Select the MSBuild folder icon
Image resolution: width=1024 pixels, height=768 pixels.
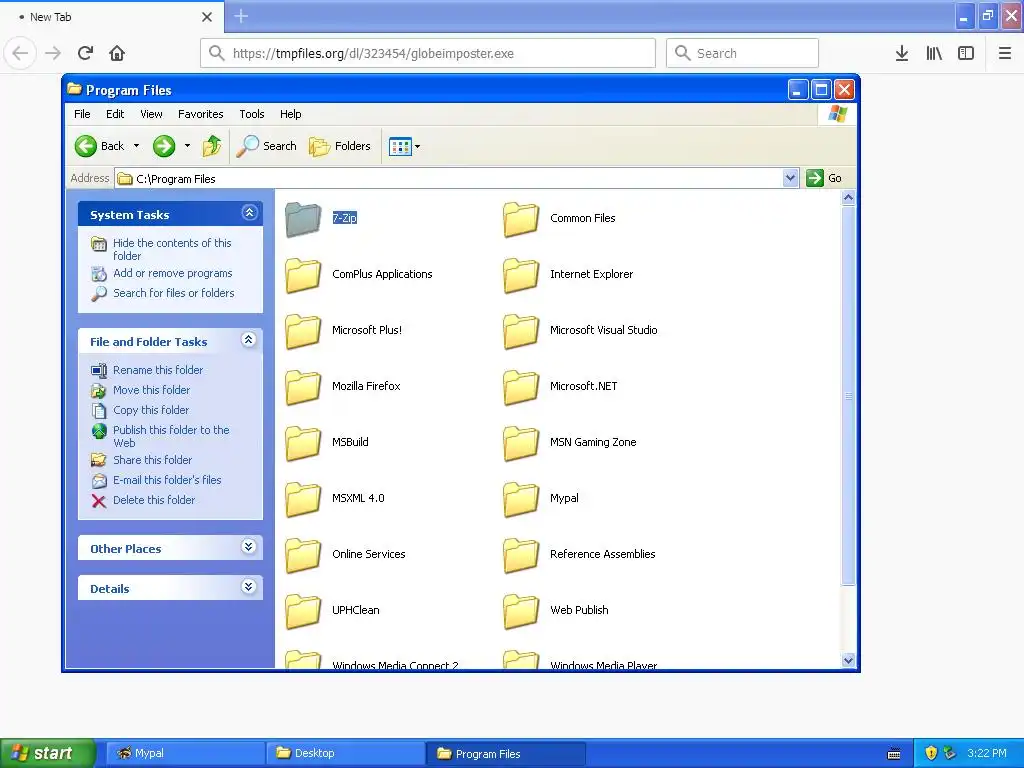303,443
